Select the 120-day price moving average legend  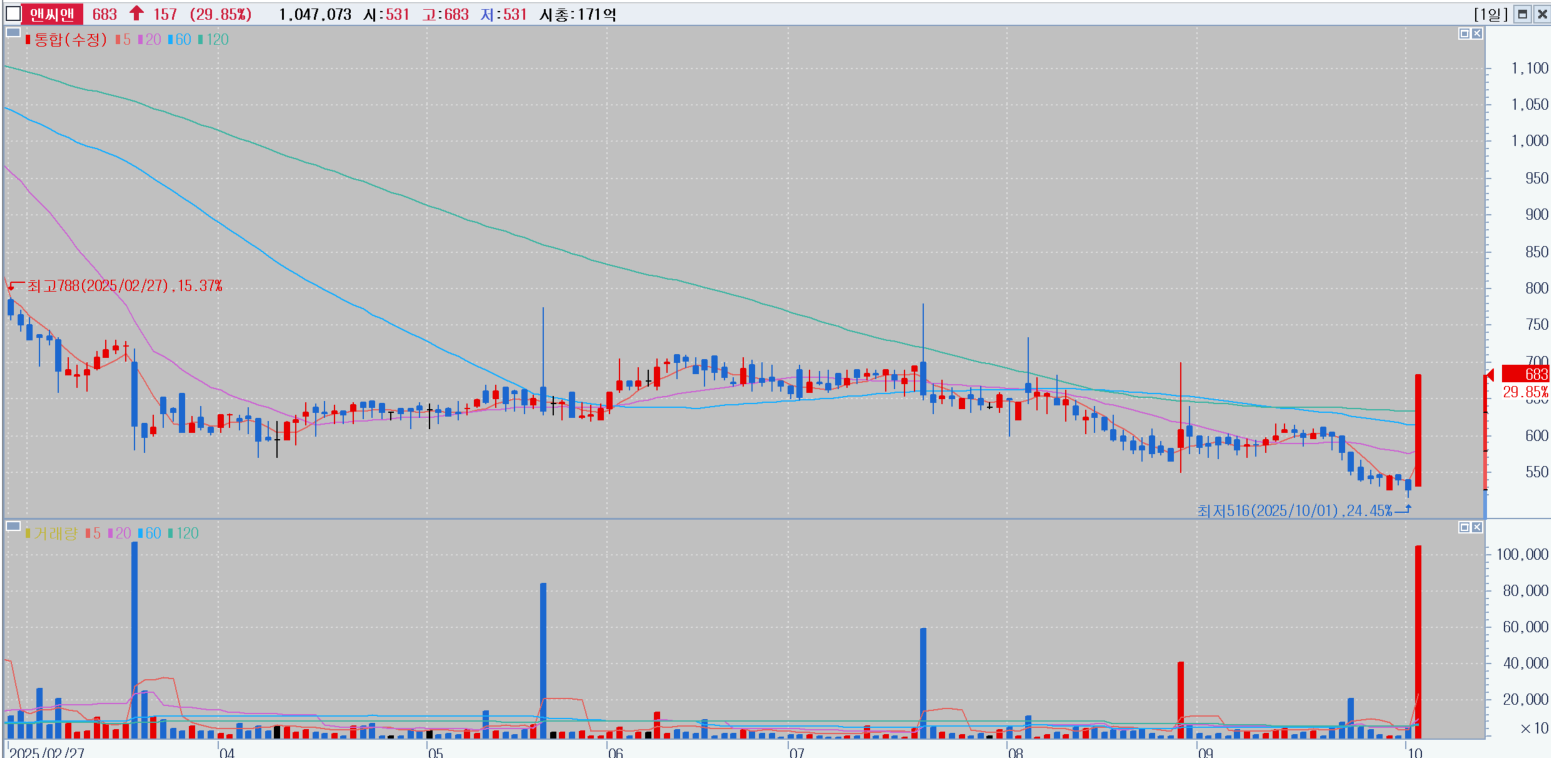click(213, 40)
